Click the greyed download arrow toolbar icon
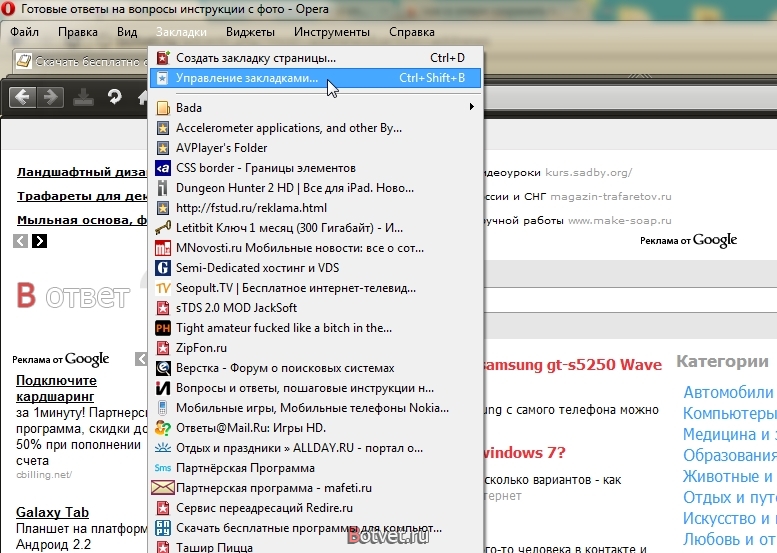This screenshot has height=553, width=777. pyautogui.click(x=83, y=97)
